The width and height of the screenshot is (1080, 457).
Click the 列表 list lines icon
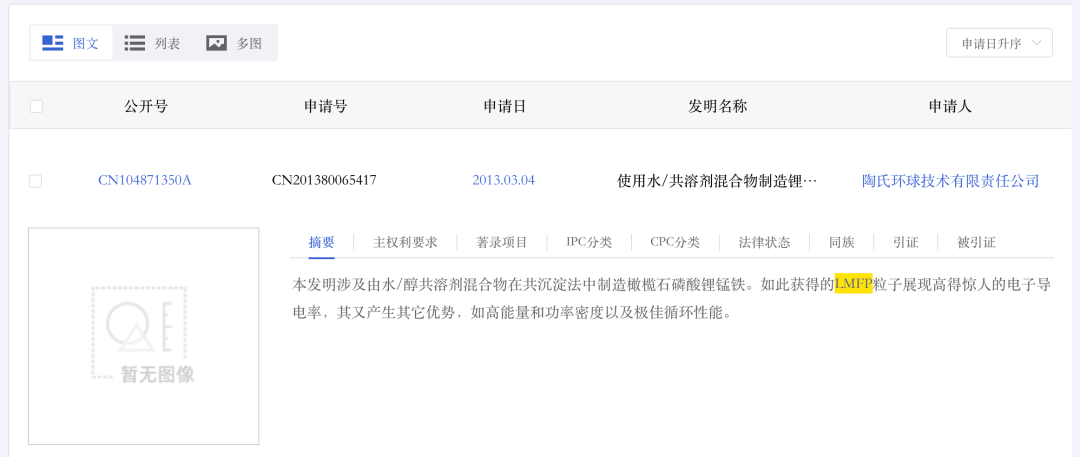(134, 43)
